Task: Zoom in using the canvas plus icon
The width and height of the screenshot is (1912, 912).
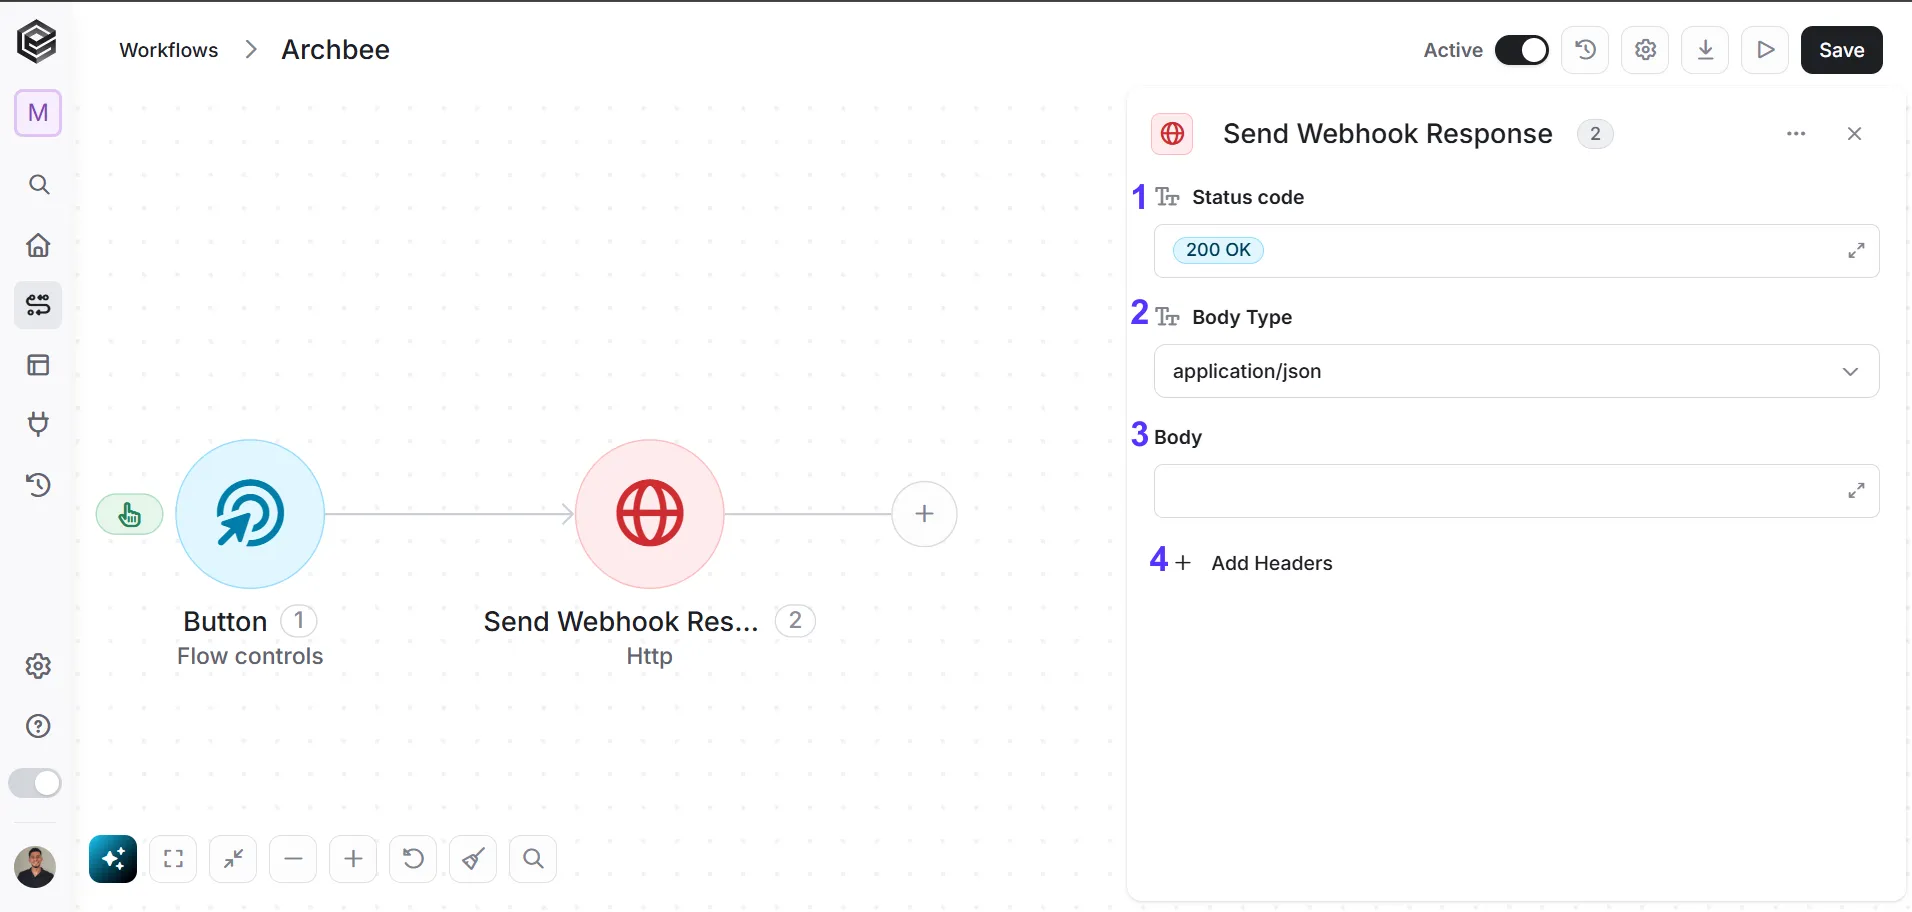Action: pyautogui.click(x=353, y=859)
